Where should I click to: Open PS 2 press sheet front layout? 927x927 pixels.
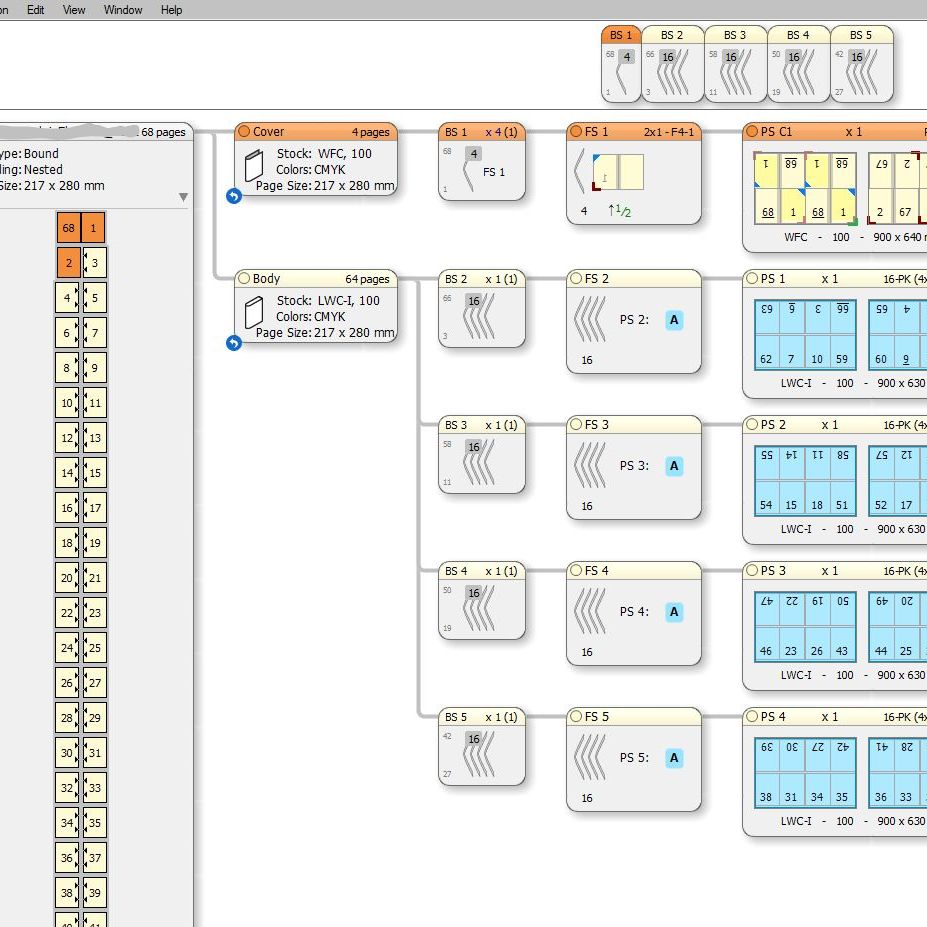pyautogui.click(x=805, y=481)
